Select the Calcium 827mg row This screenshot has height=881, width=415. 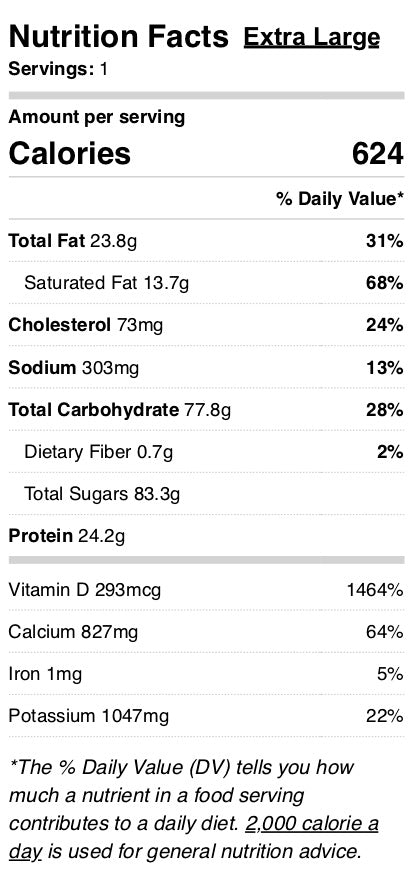(x=207, y=632)
